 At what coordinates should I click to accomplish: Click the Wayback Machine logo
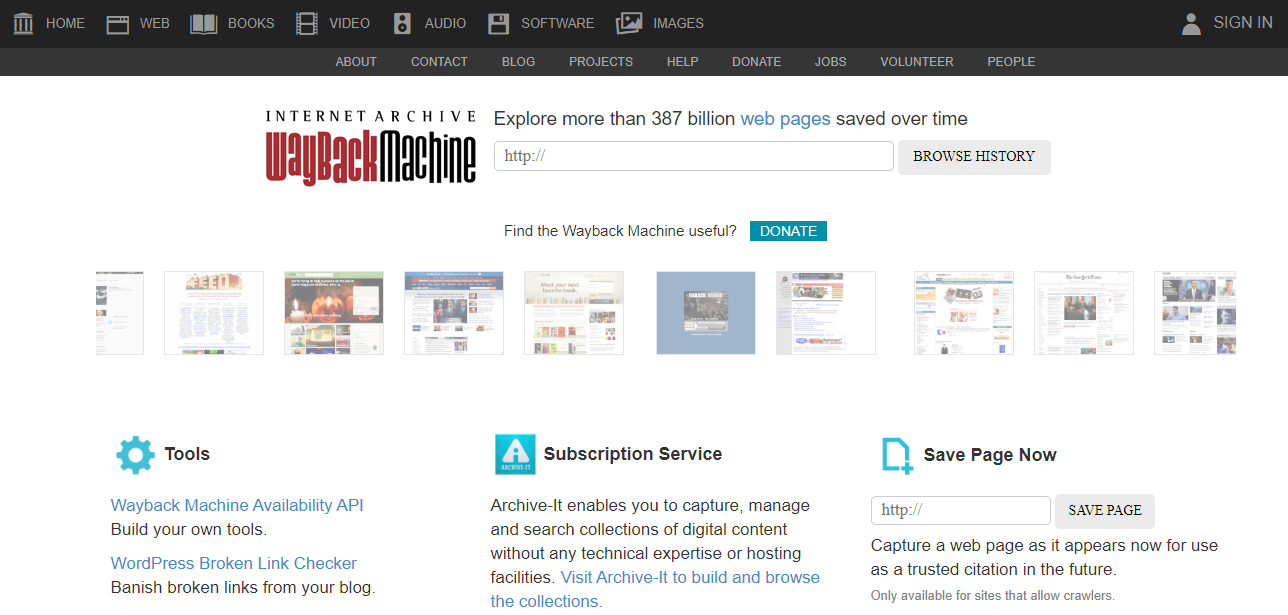(x=371, y=147)
